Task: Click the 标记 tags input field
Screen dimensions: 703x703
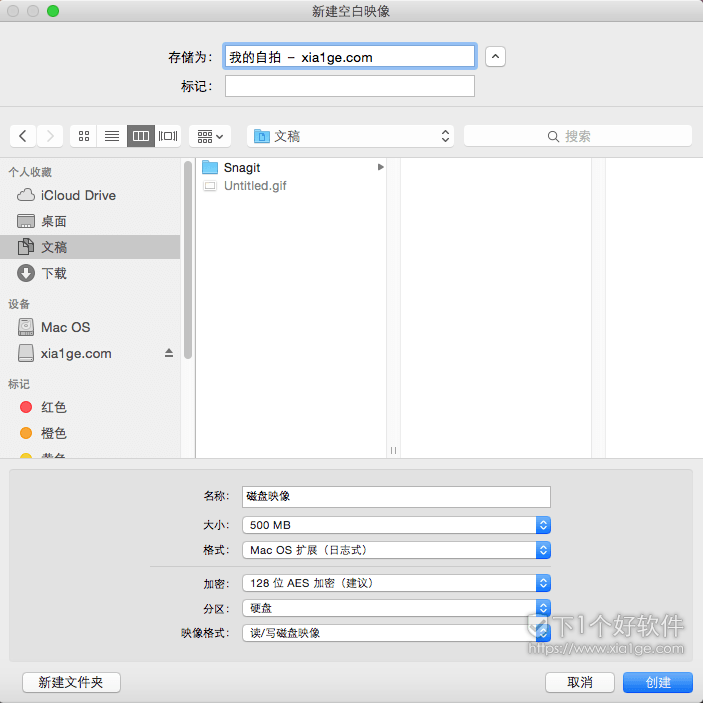Action: coord(349,87)
